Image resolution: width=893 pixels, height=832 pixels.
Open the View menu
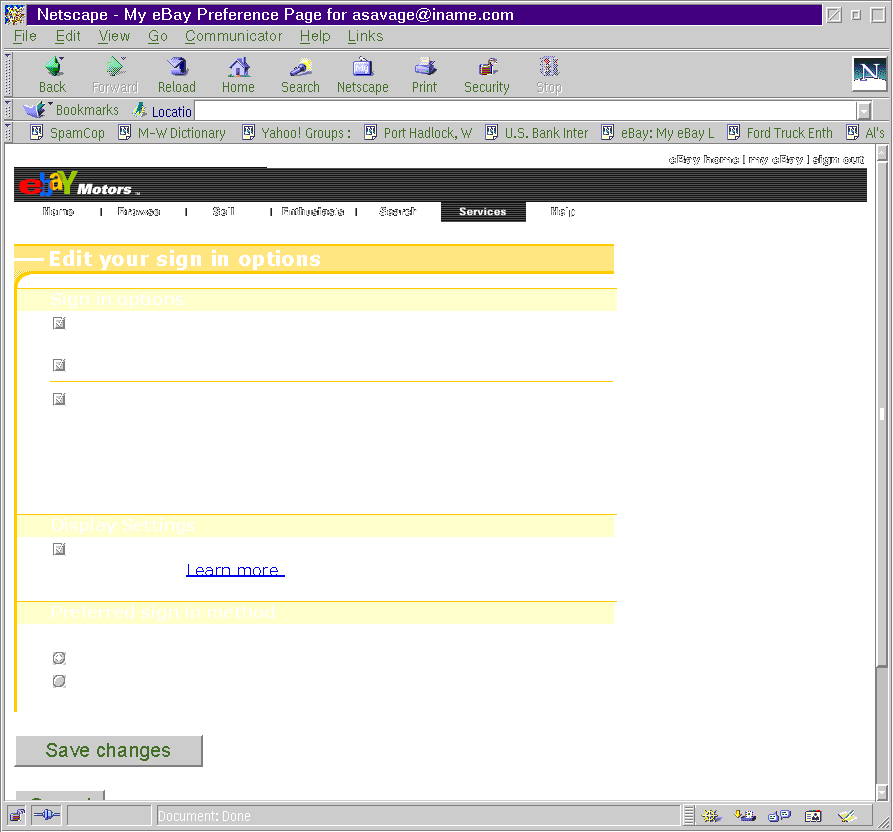(114, 36)
